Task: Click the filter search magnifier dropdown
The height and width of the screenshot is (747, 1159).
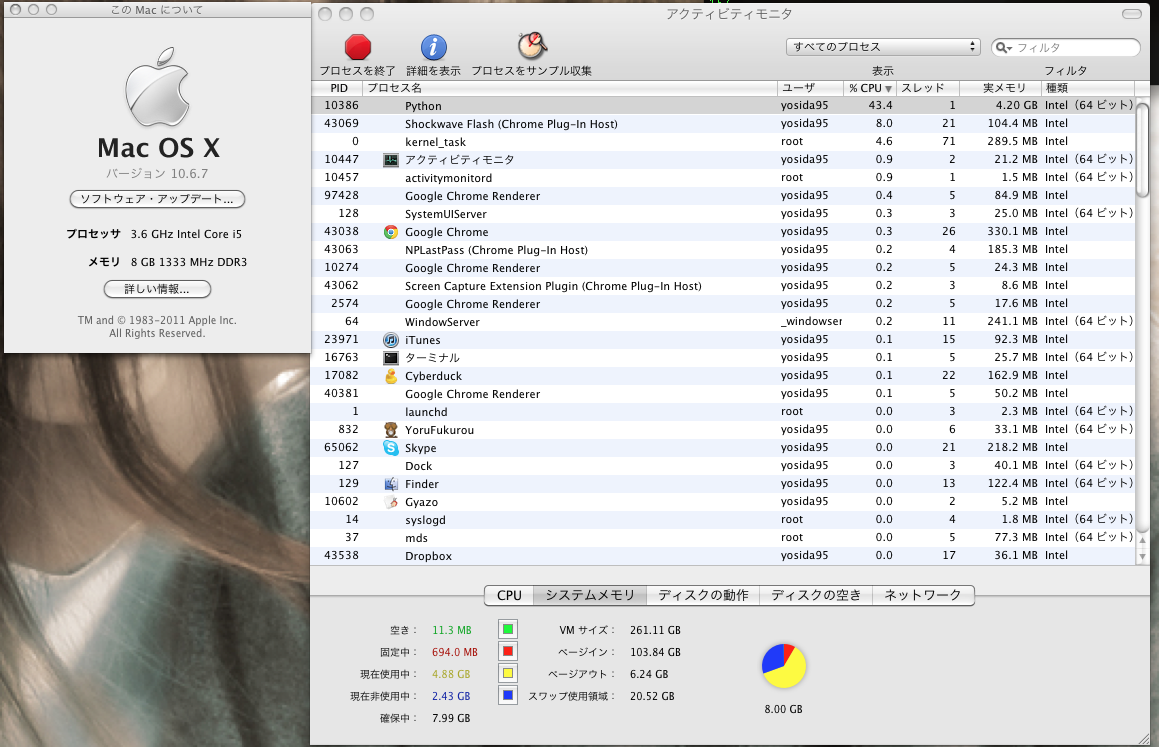Action: tap(1004, 48)
